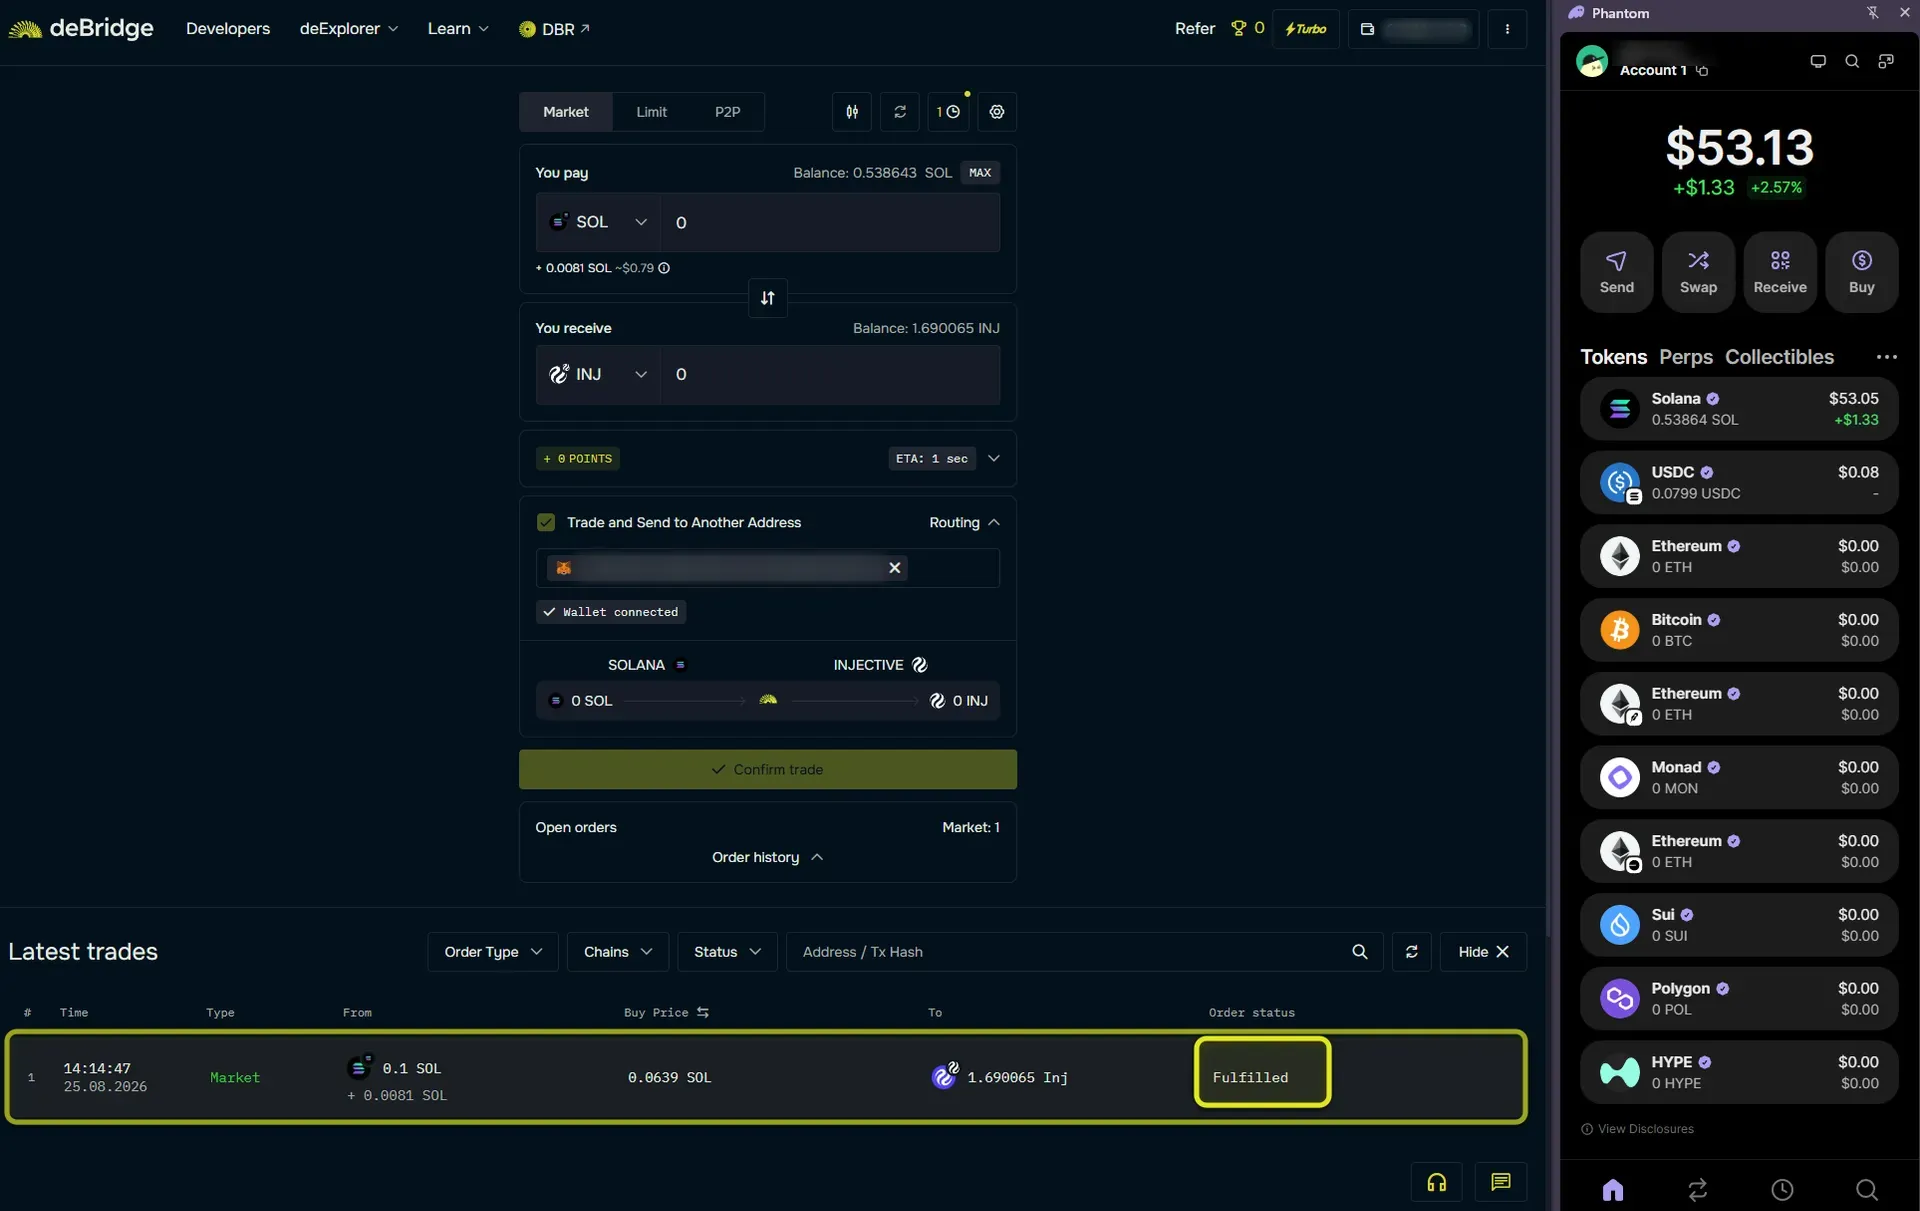Select Phantom Perps tab
Screen dimensions: 1920x1211
(x=1686, y=357)
